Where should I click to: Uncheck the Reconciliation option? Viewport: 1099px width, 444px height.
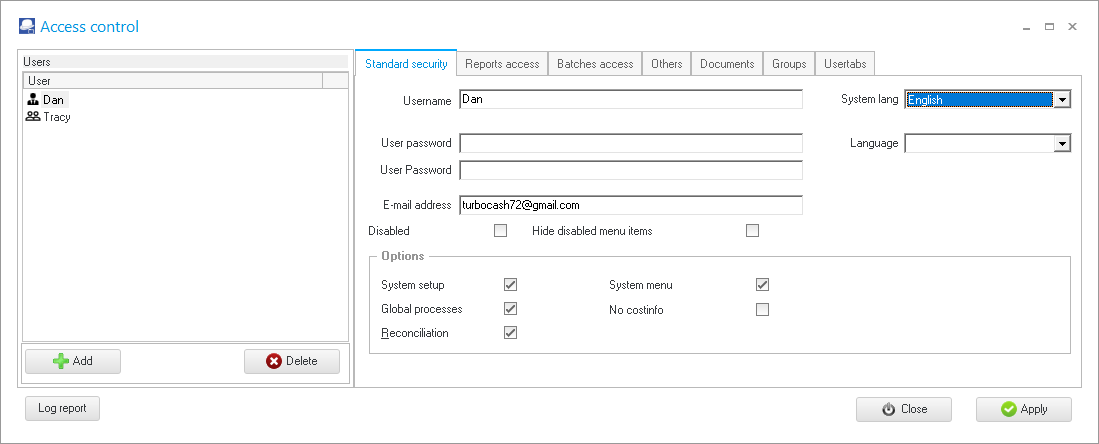click(x=510, y=332)
